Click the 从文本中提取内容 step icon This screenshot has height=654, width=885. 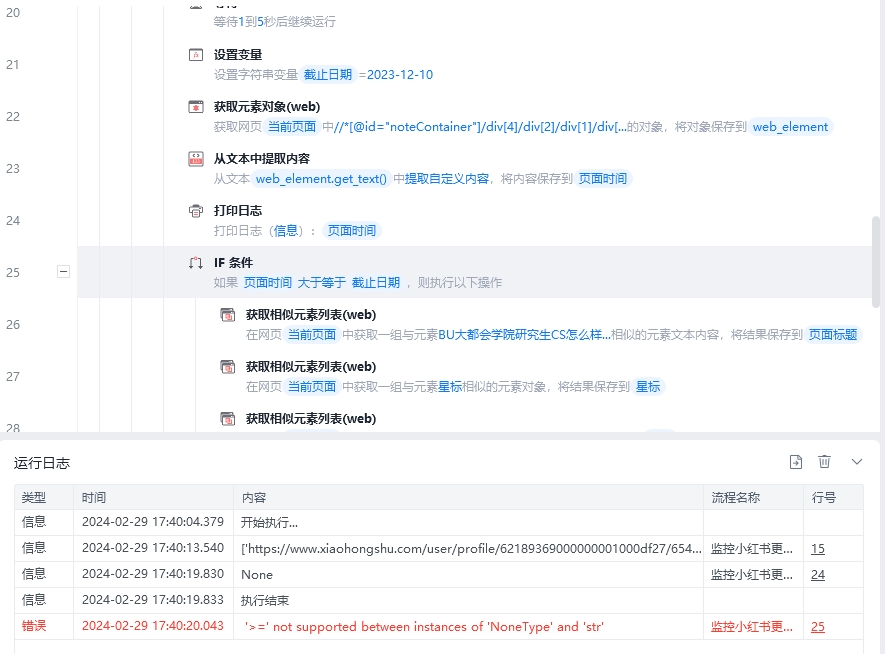[x=196, y=159]
